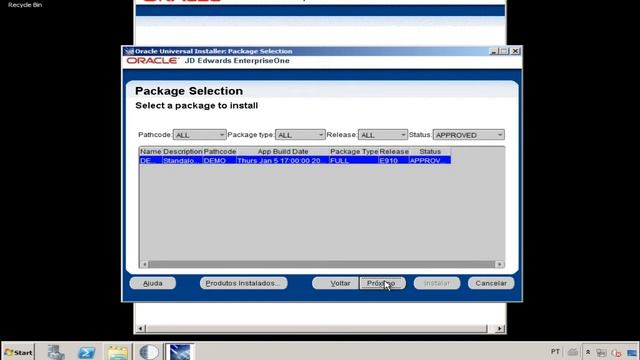
Task: Select the FULL package type cell
Action: pyautogui.click(x=353, y=160)
